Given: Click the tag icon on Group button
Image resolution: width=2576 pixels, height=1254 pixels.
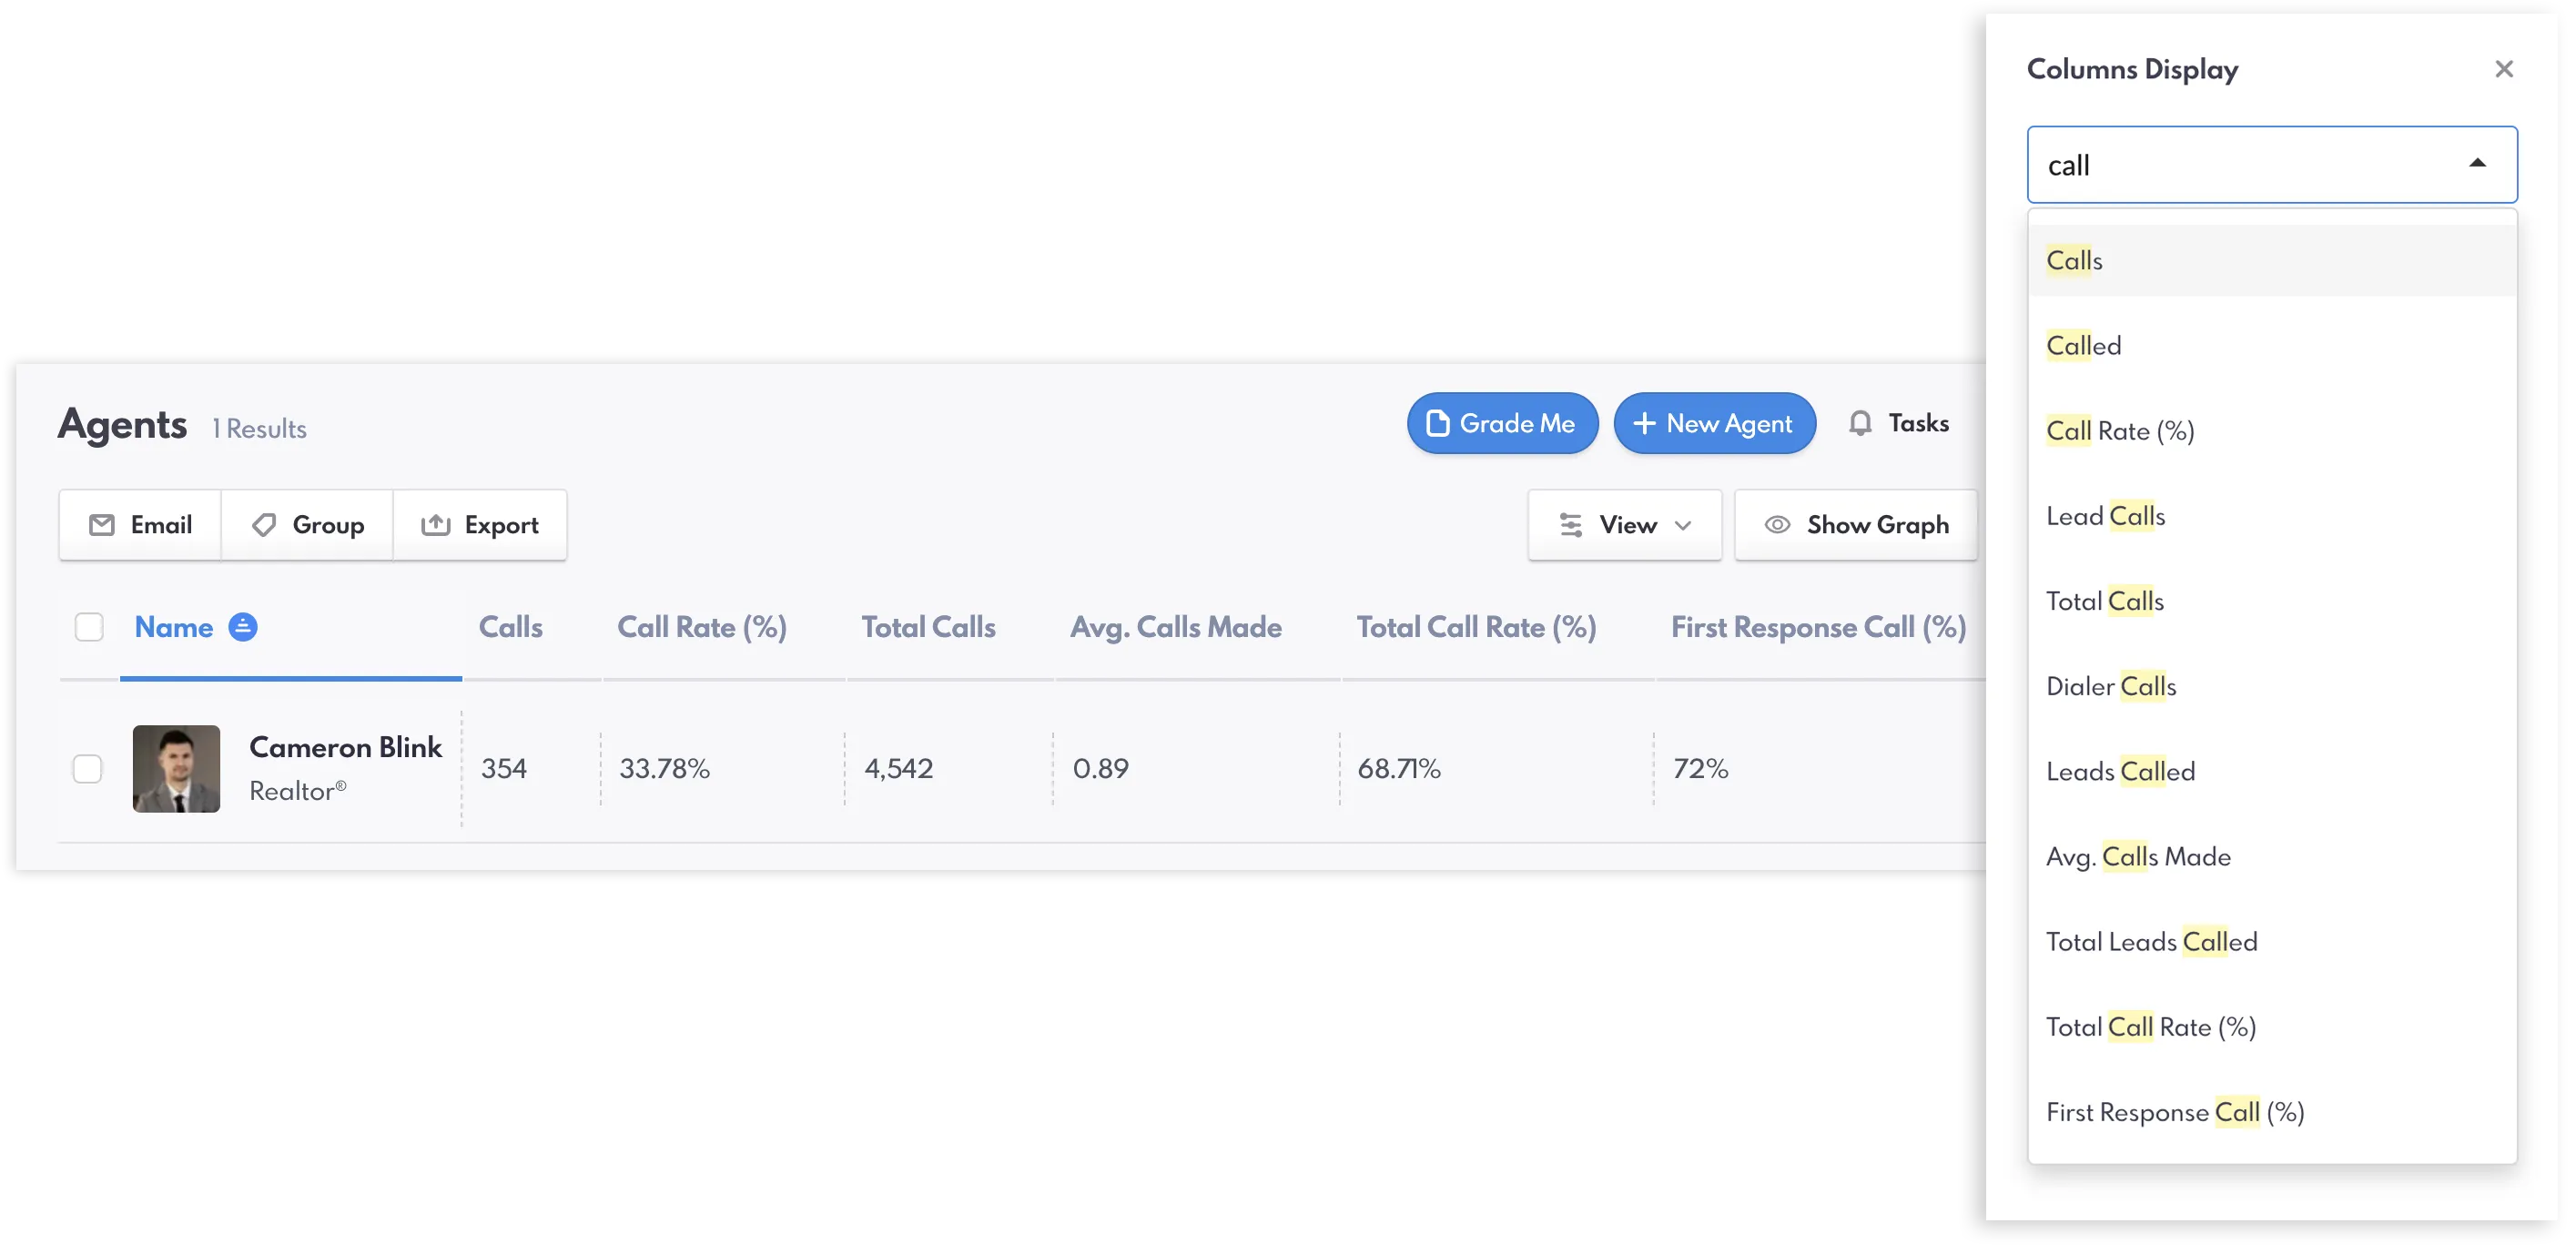Looking at the screenshot, I should (x=264, y=525).
